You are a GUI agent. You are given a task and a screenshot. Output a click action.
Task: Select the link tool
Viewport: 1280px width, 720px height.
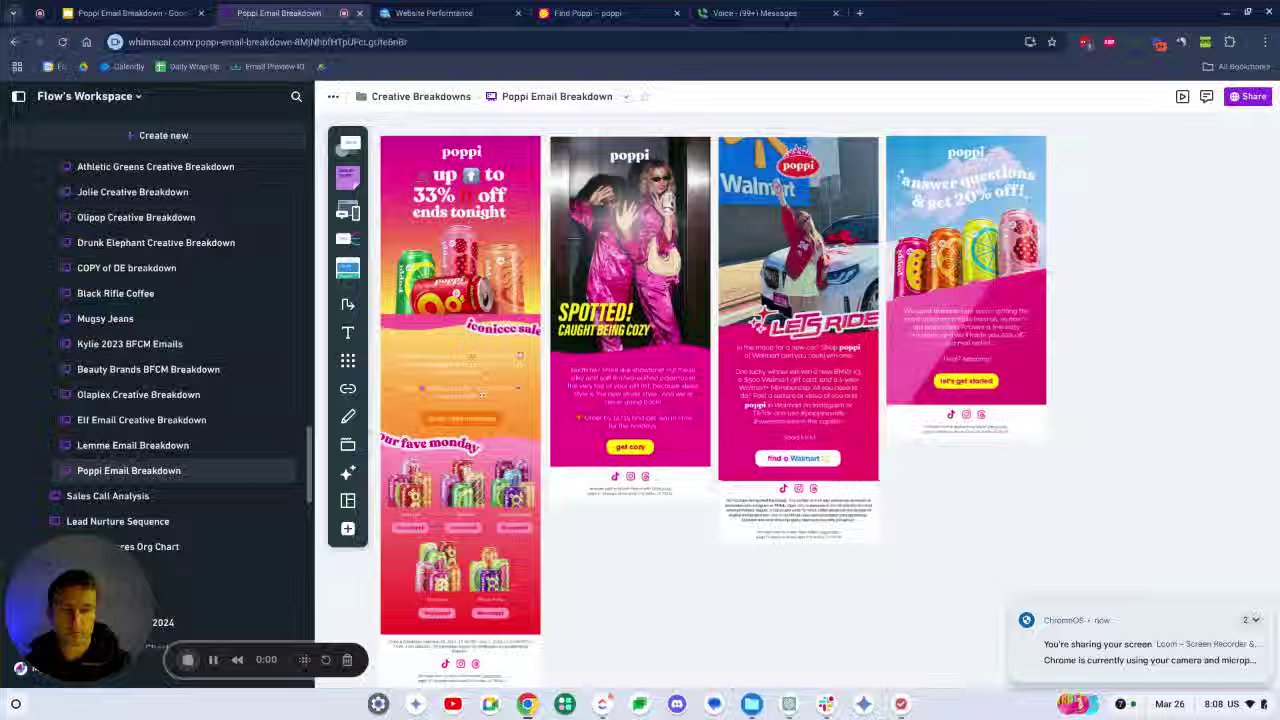click(348, 388)
